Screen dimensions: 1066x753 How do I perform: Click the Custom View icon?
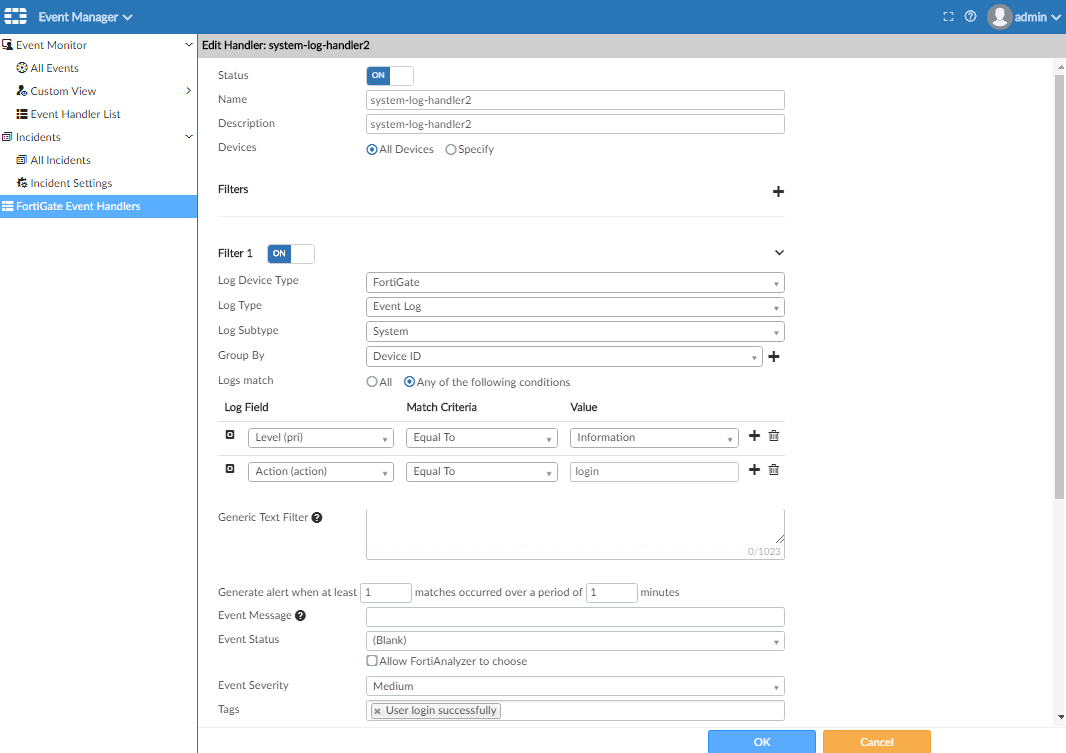click(22, 91)
